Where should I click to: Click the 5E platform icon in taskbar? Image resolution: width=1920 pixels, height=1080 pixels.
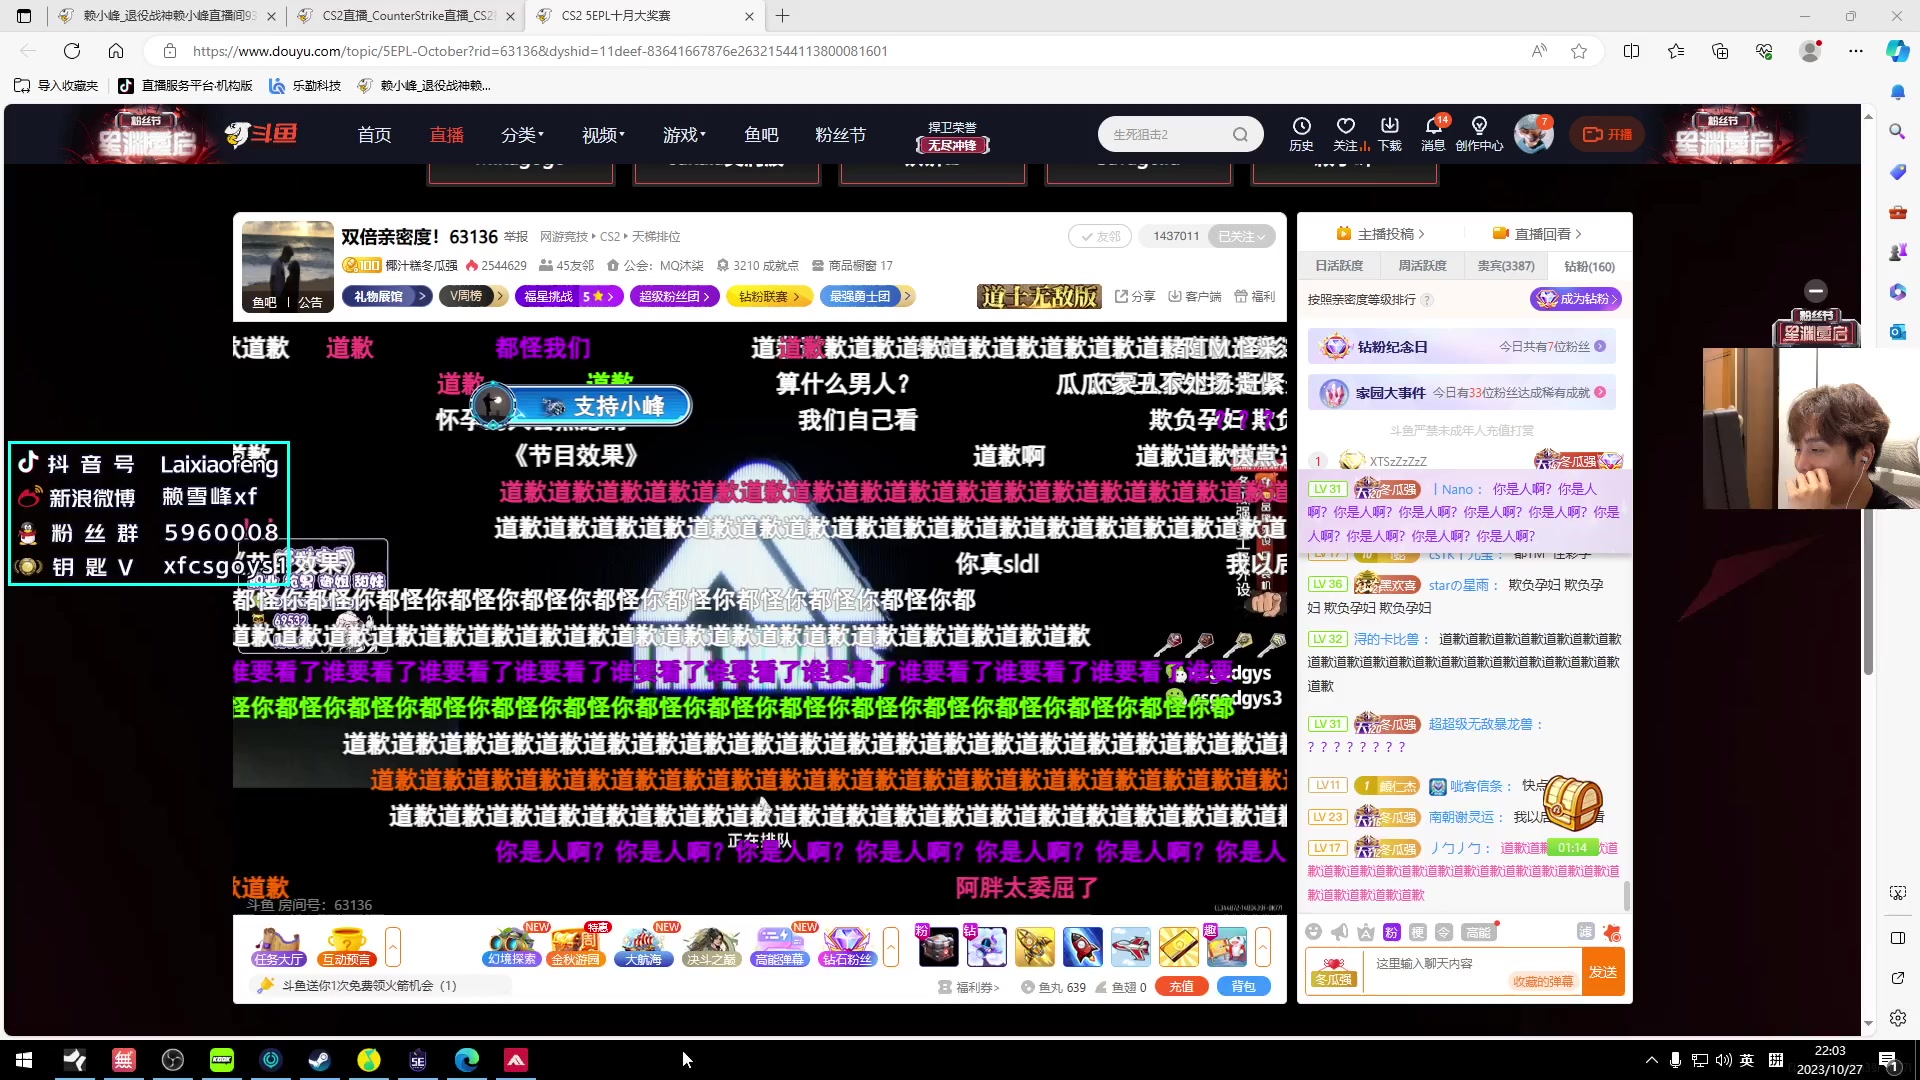(x=418, y=1060)
